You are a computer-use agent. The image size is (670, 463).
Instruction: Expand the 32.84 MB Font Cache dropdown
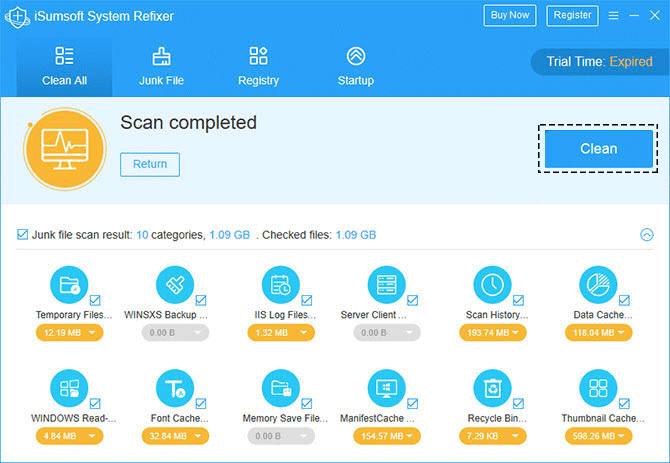coord(175,436)
